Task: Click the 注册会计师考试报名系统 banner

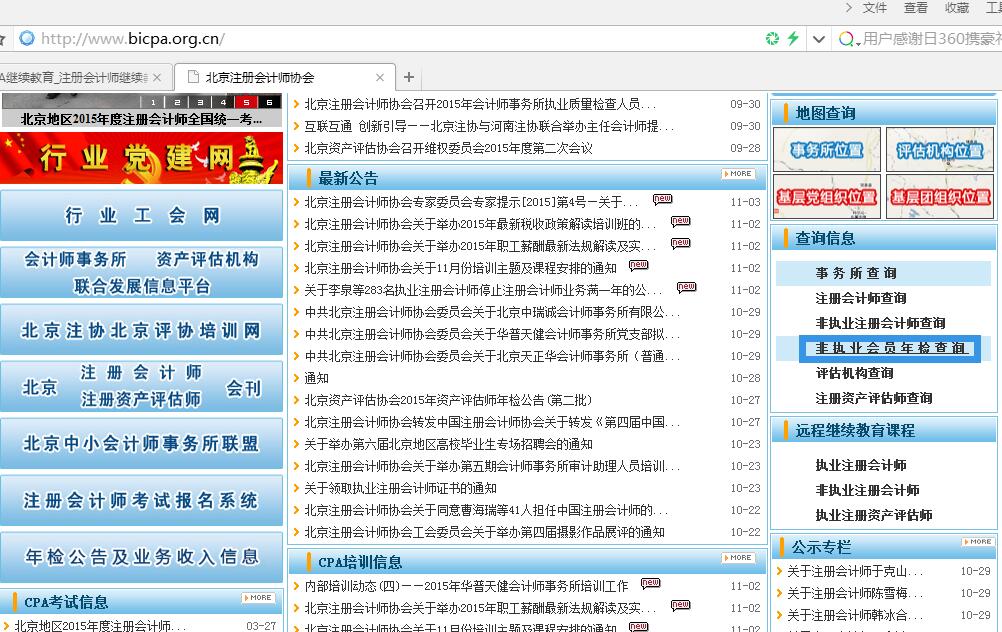Action: [x=141, y=502]
